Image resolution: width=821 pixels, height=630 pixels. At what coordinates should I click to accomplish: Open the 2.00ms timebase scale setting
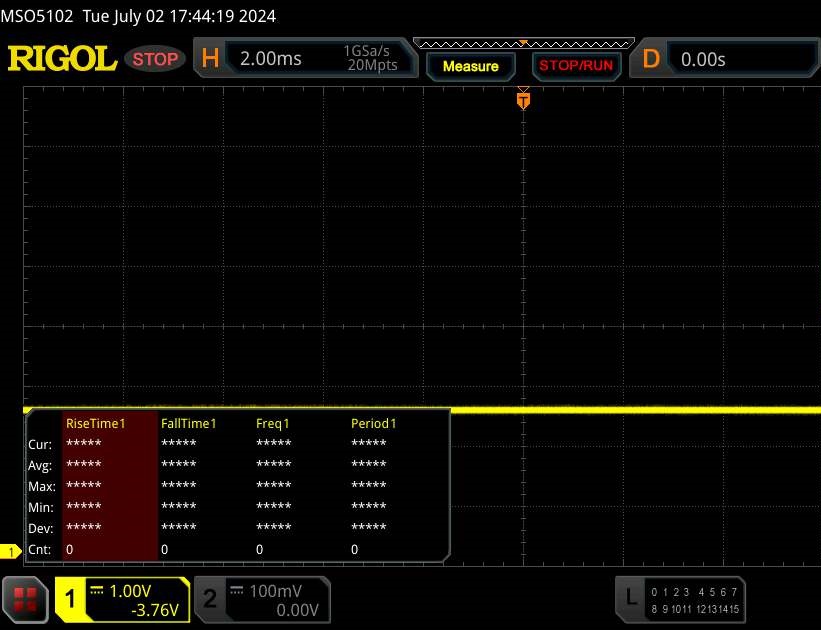271,59
